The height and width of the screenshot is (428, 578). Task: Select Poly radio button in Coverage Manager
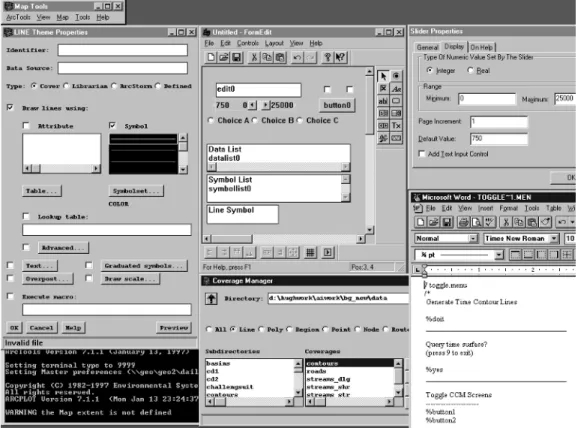click(261, 329)
